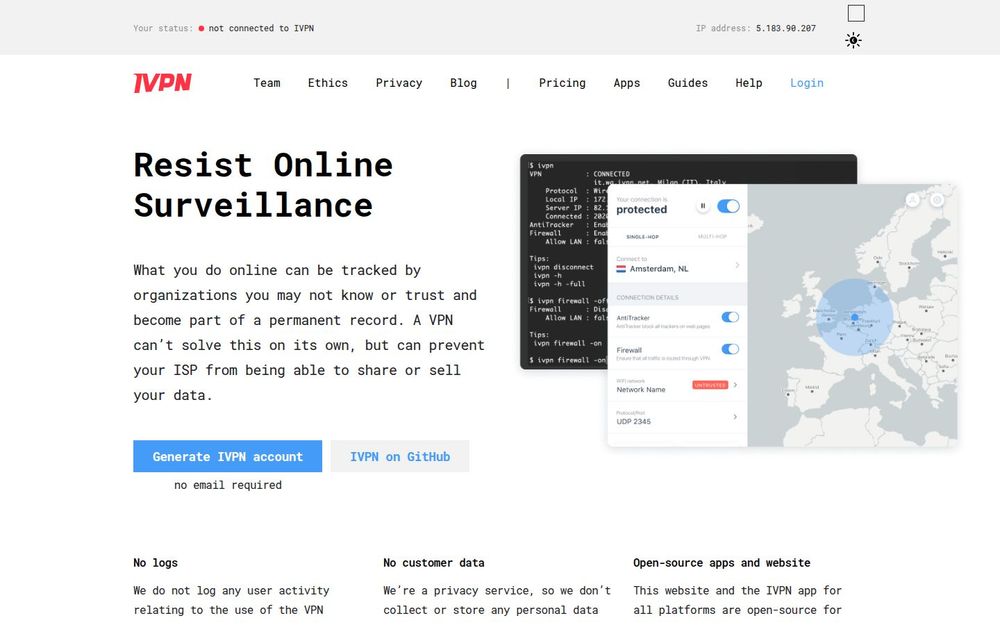Expand the Amsterdam, NL server chevron
Viewport: 1000px width, 625px height.
point(737,265)
